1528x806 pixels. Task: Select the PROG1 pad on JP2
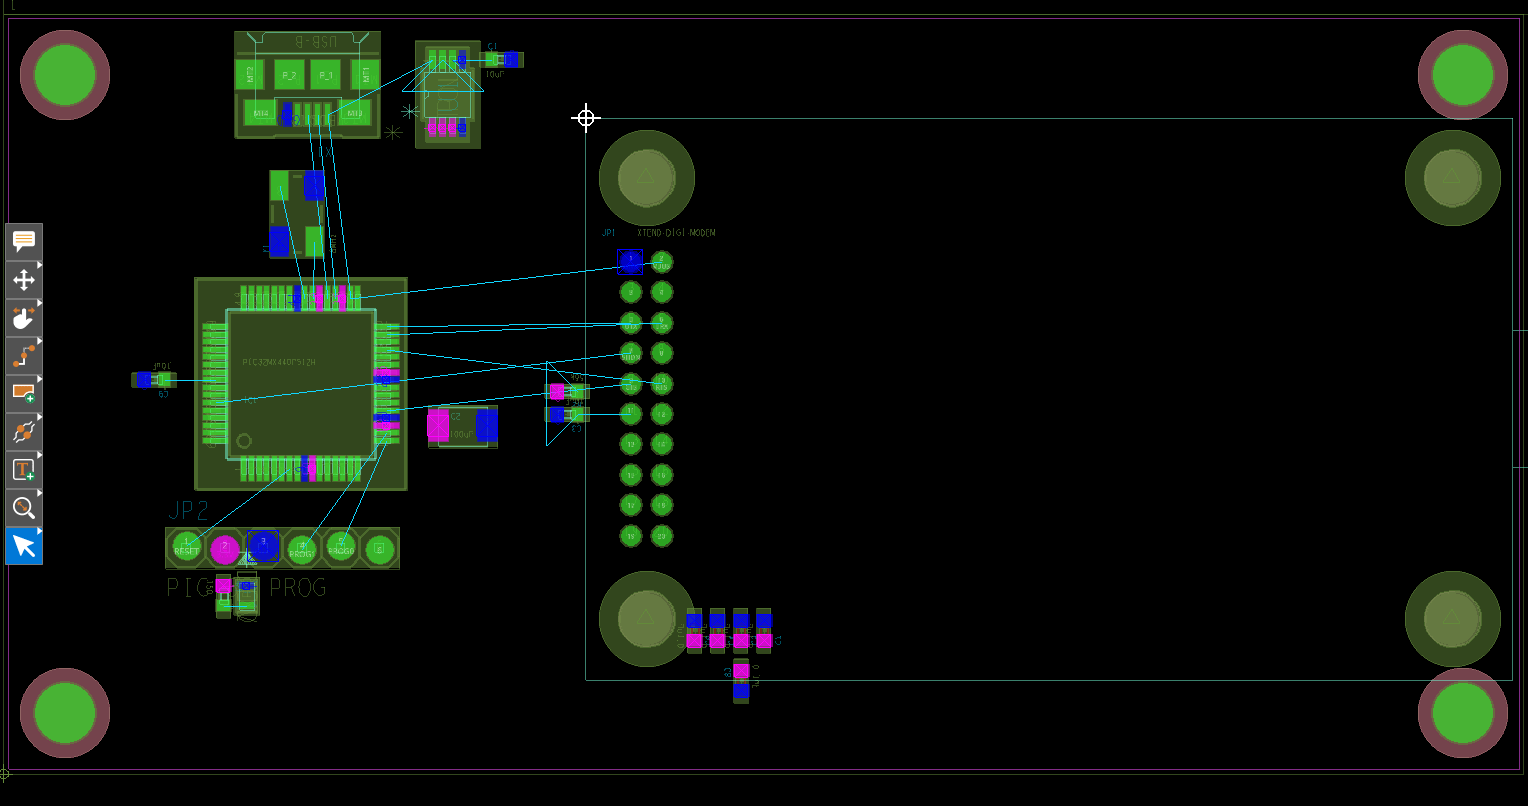click(x=301, y=548)
